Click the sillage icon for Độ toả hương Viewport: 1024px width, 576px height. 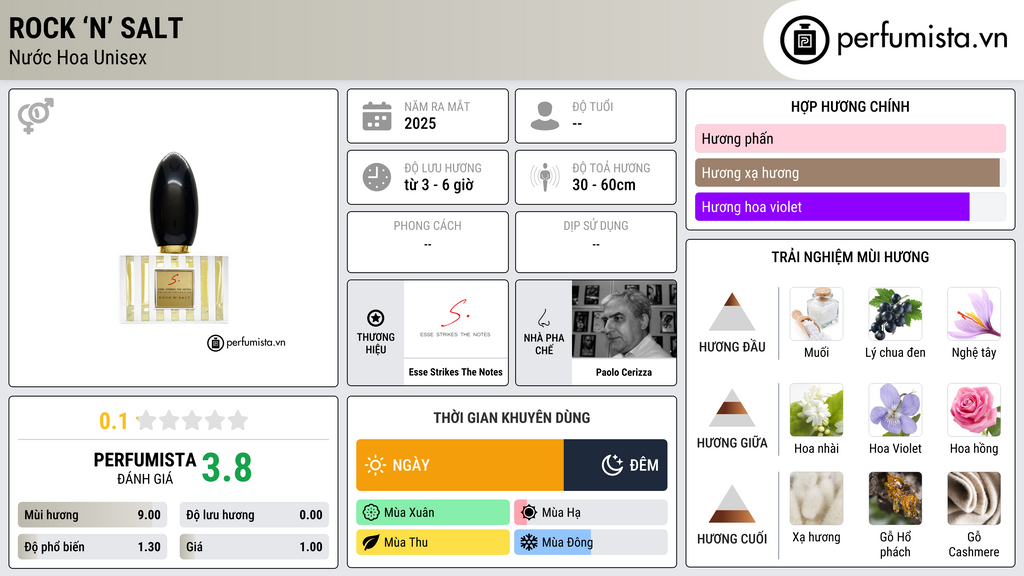point(545,177)
